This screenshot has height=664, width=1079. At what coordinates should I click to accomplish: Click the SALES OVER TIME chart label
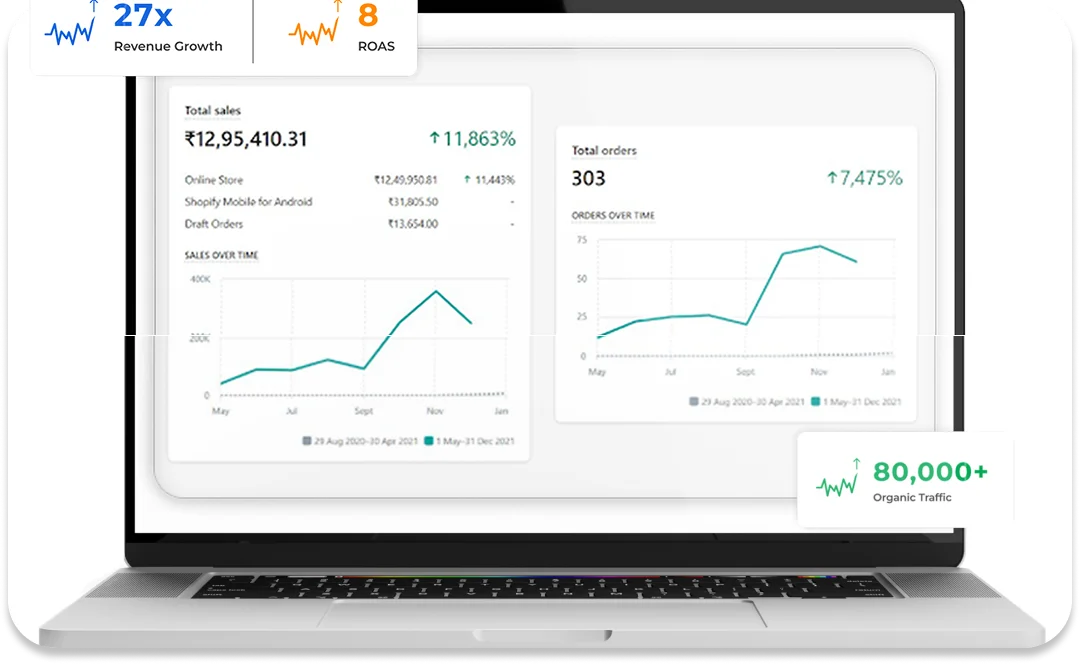coord(221,256)
